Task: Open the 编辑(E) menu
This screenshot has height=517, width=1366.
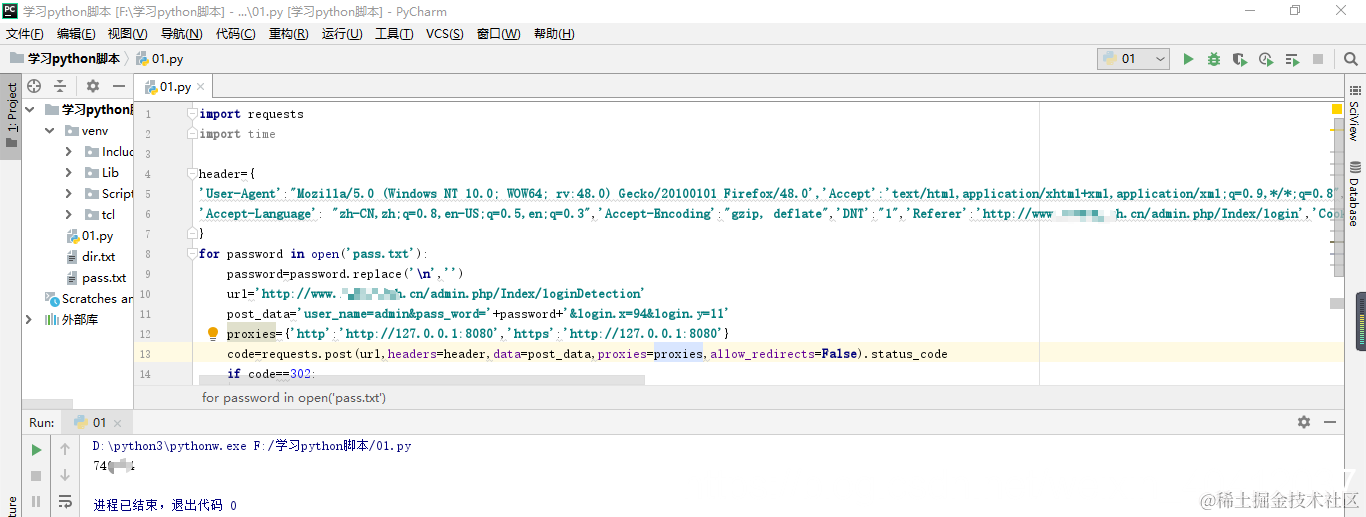Action: 76,34
